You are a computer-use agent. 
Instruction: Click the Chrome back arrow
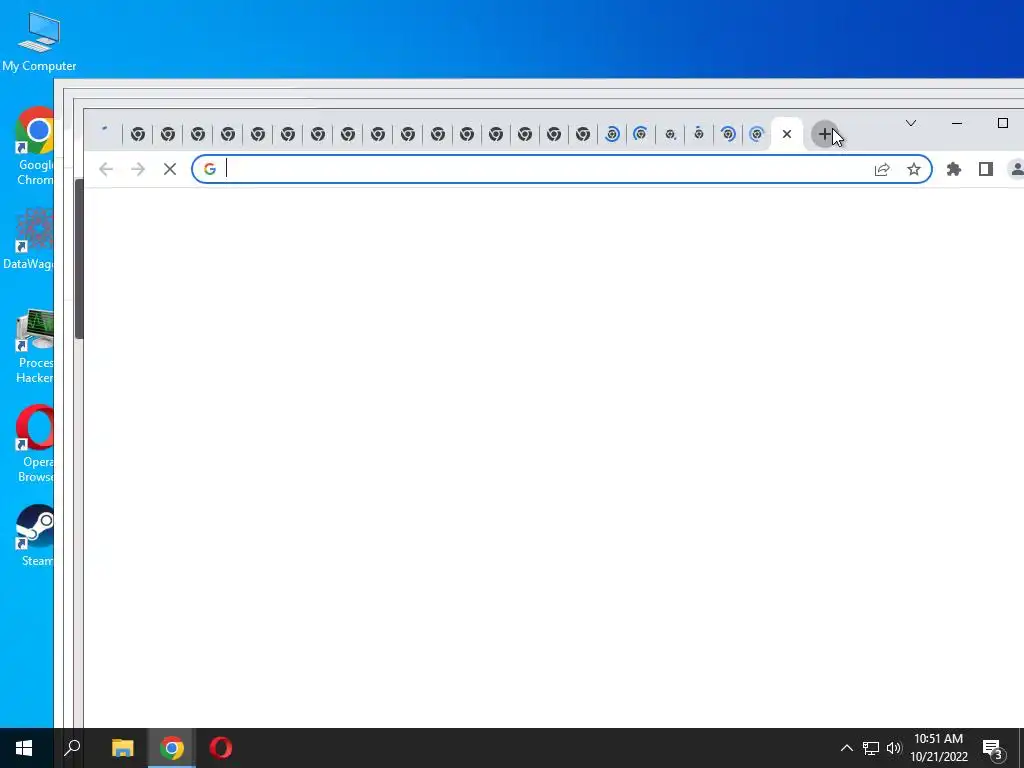(106, 169)
